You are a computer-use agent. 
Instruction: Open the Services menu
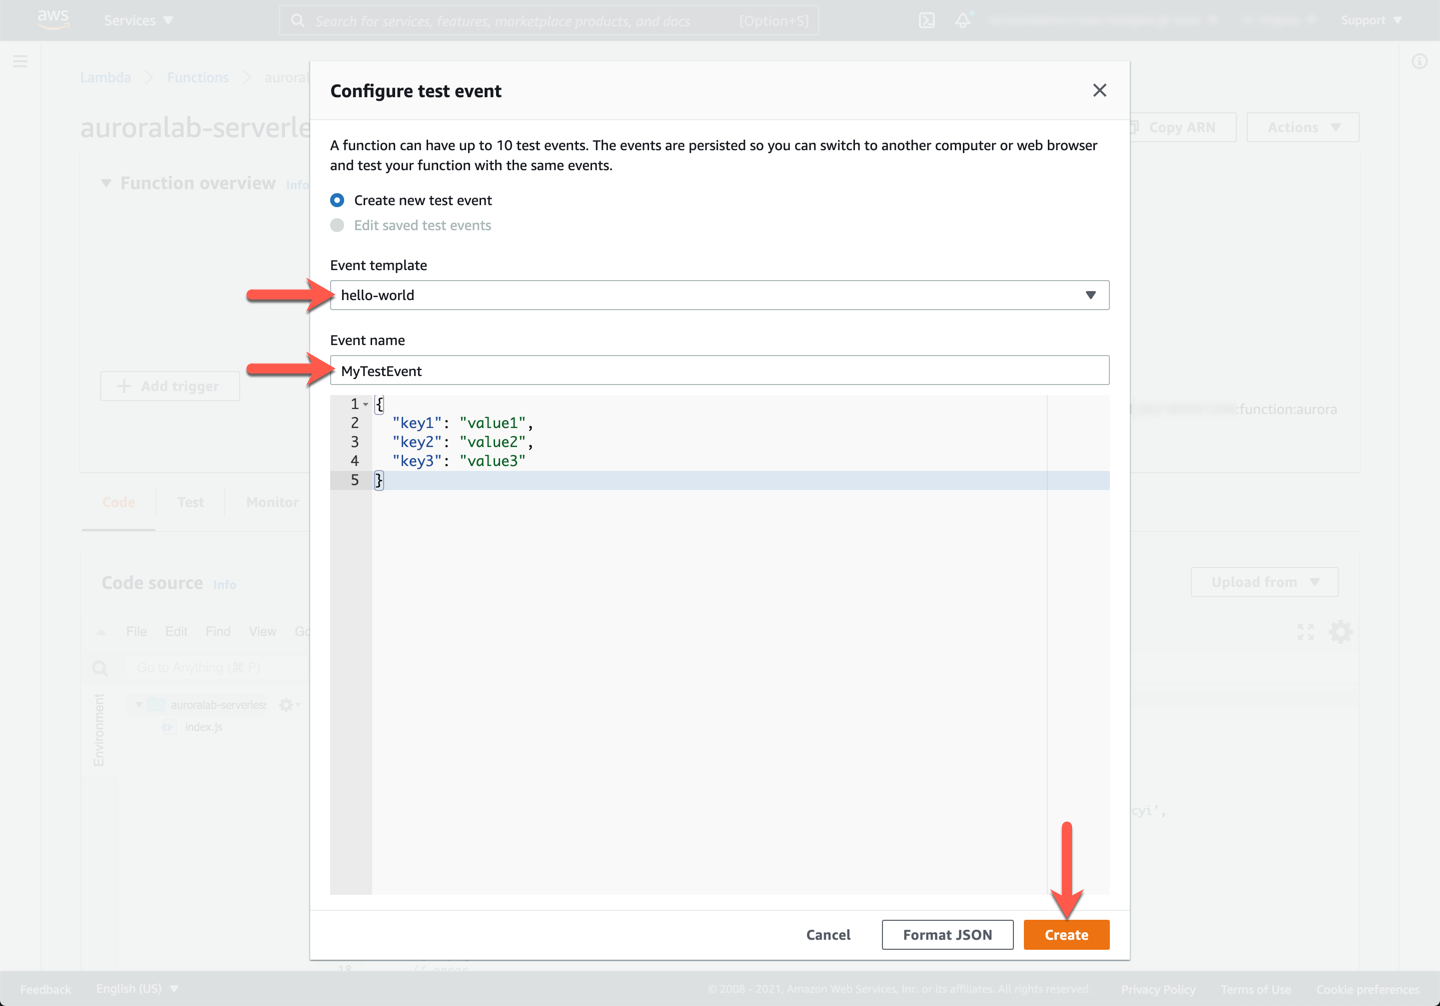(x=138, y=20)
